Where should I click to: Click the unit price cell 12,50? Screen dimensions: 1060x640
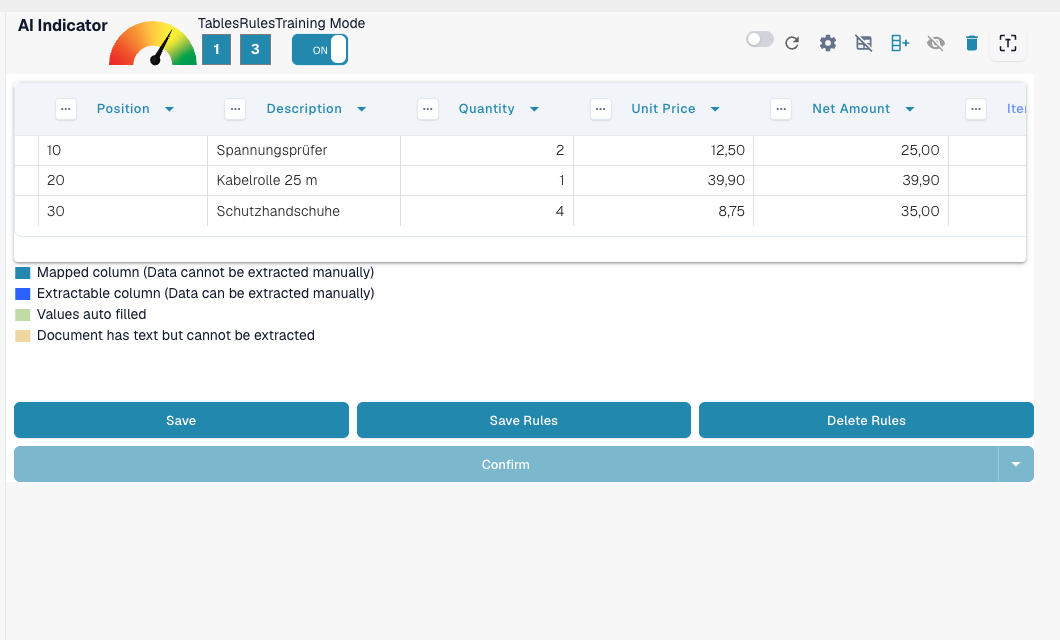(664, 150)
